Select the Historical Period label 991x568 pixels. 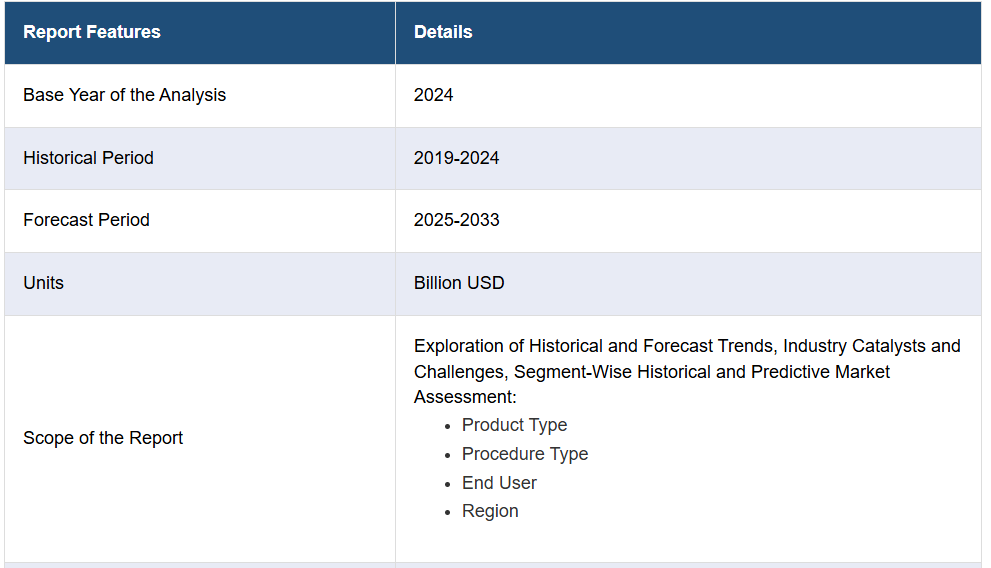click(x=88, y=157)
